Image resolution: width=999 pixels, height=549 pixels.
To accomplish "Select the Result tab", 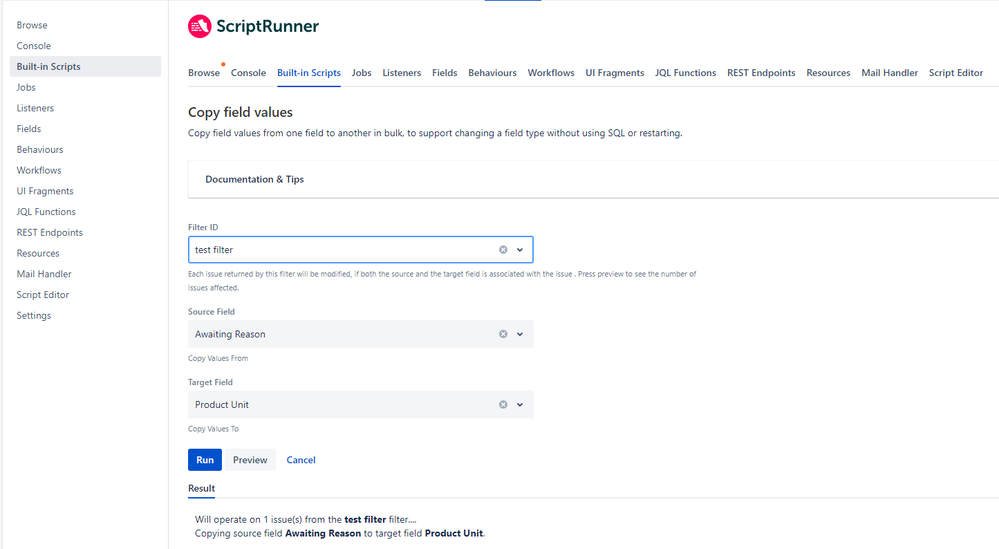I will (x=201, y=488).
